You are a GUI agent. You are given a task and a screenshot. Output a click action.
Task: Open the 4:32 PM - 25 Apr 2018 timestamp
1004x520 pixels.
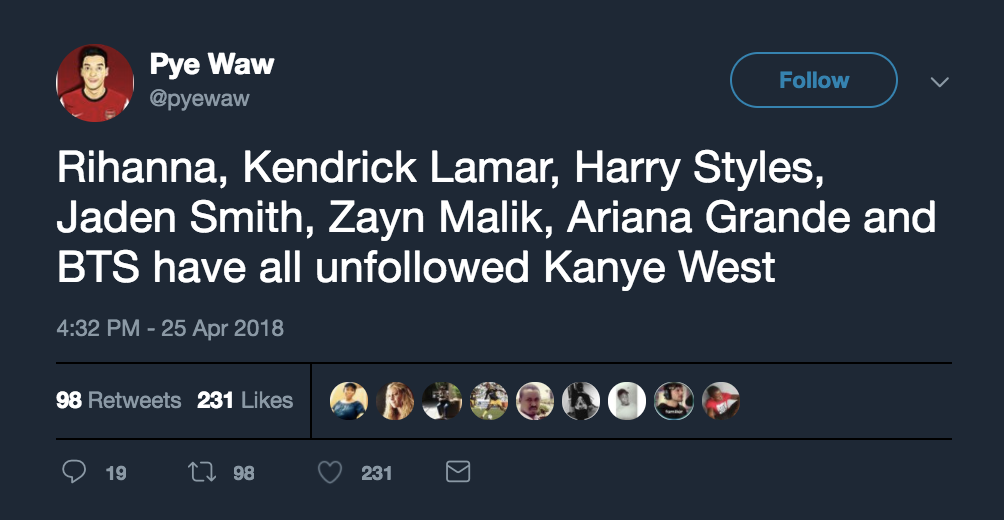170,327
